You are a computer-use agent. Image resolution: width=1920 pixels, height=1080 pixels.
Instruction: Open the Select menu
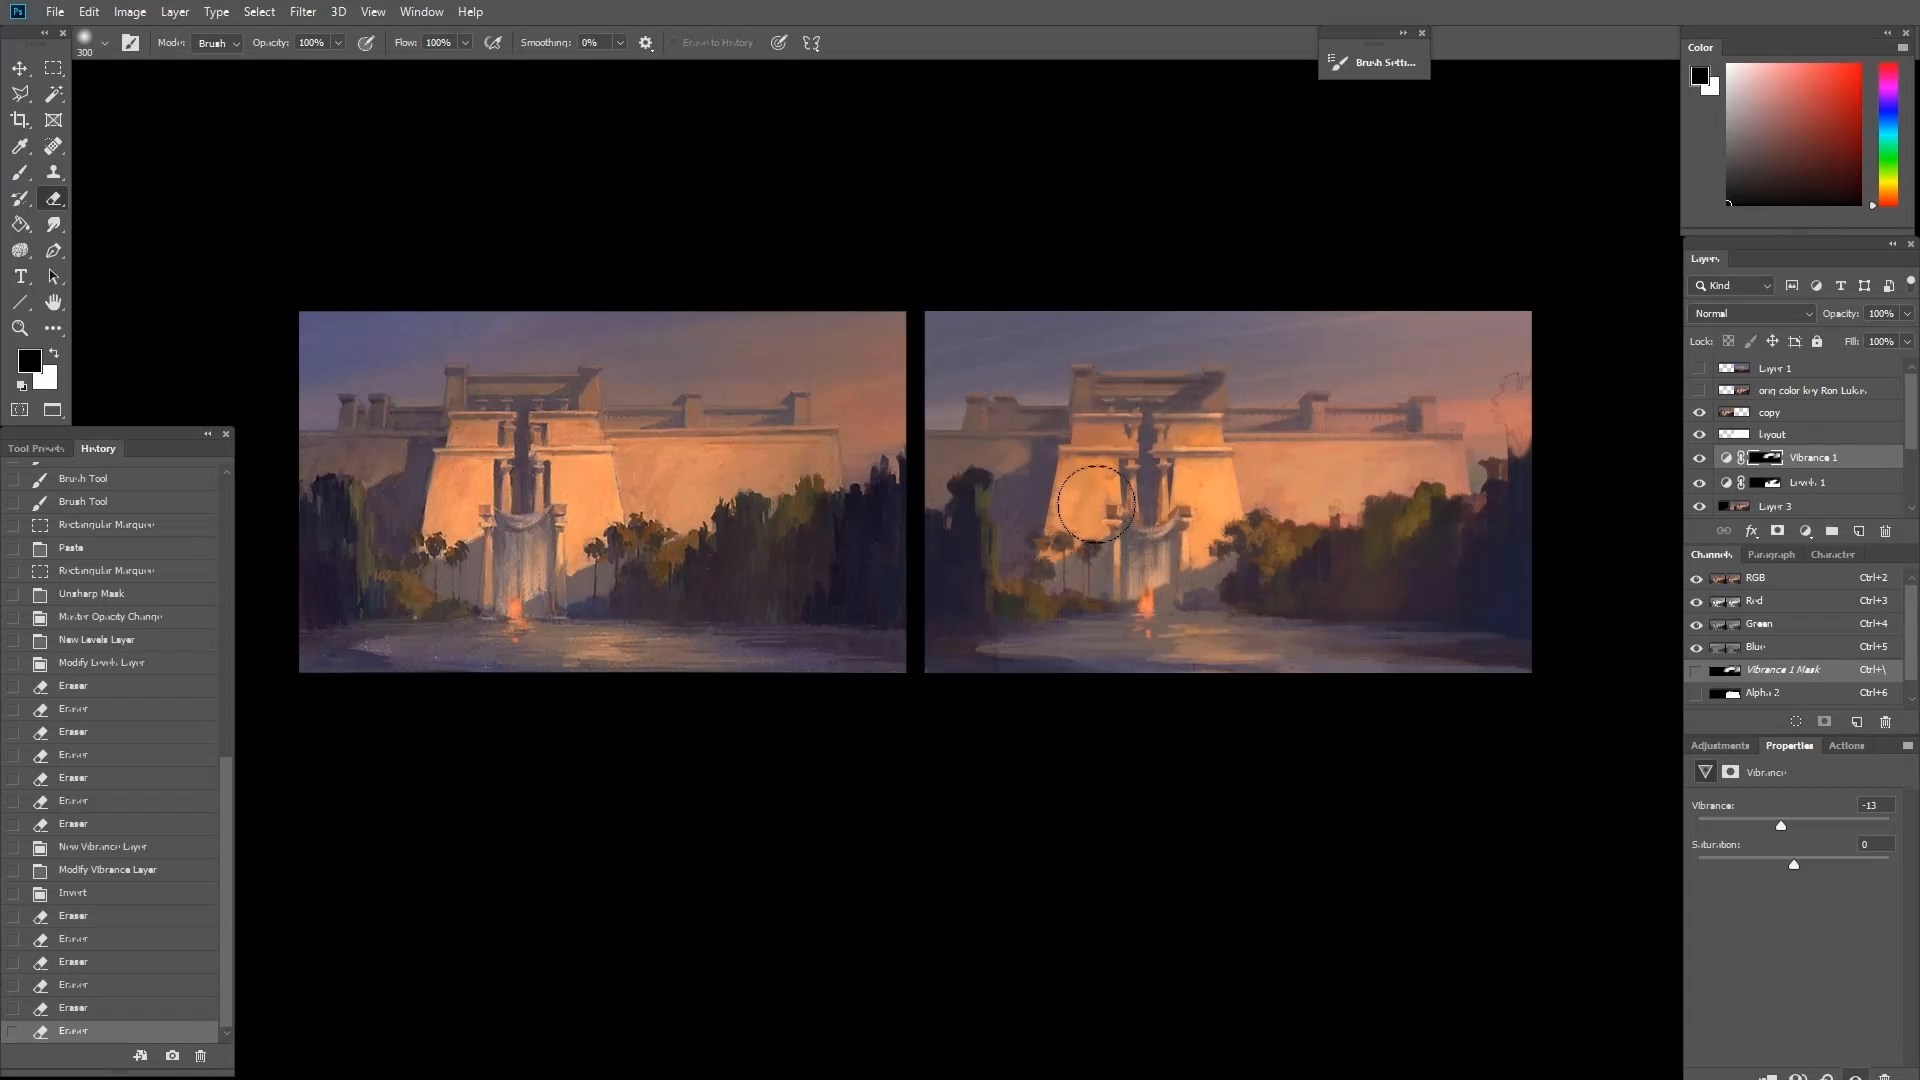259,12
